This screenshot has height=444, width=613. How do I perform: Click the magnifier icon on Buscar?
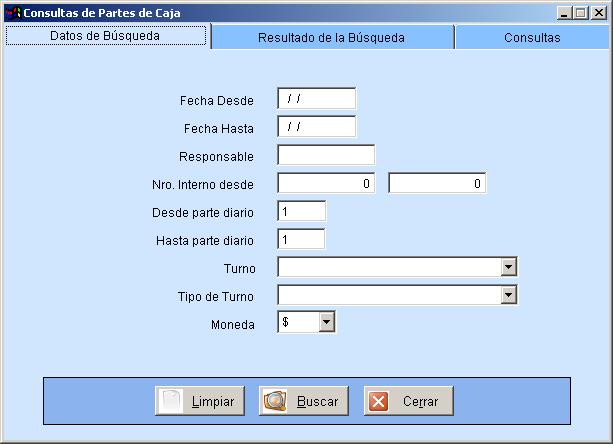point(276,401)
